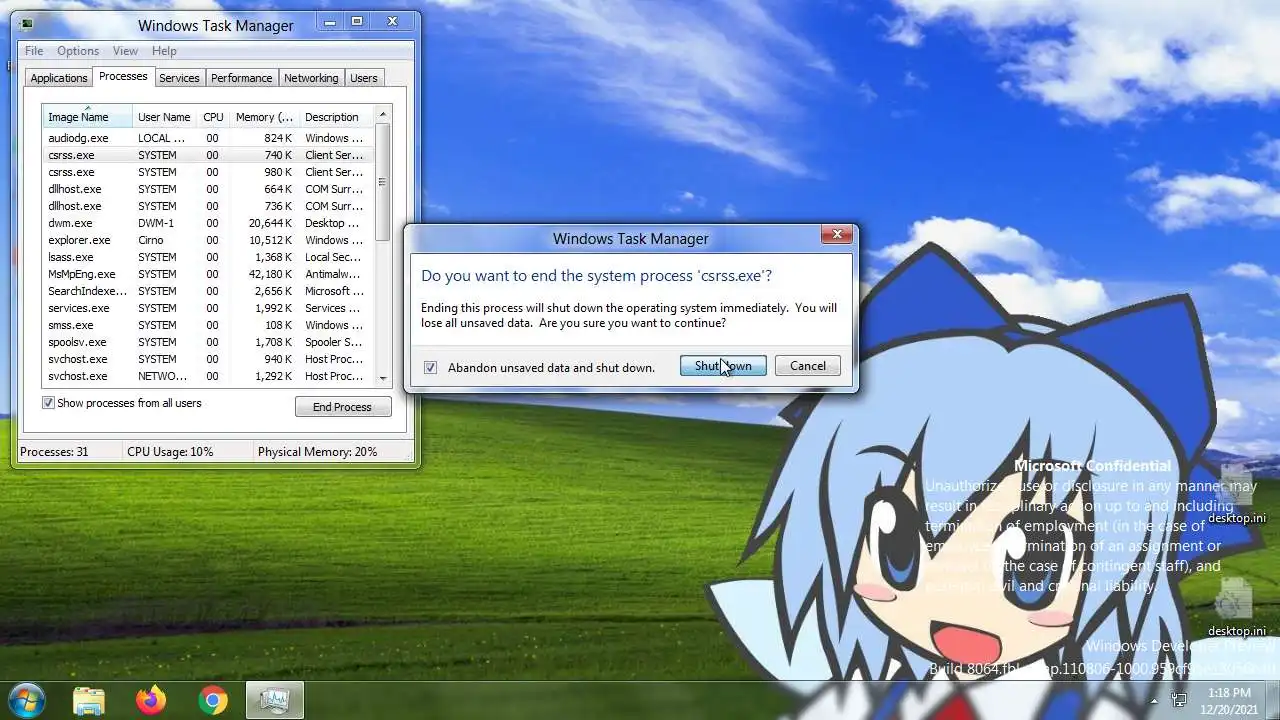Image resolution: width=1280 pixels, height=720 pixels.
Task: Click the network icon in the system tray
Action: click(x=1179, y=700)
